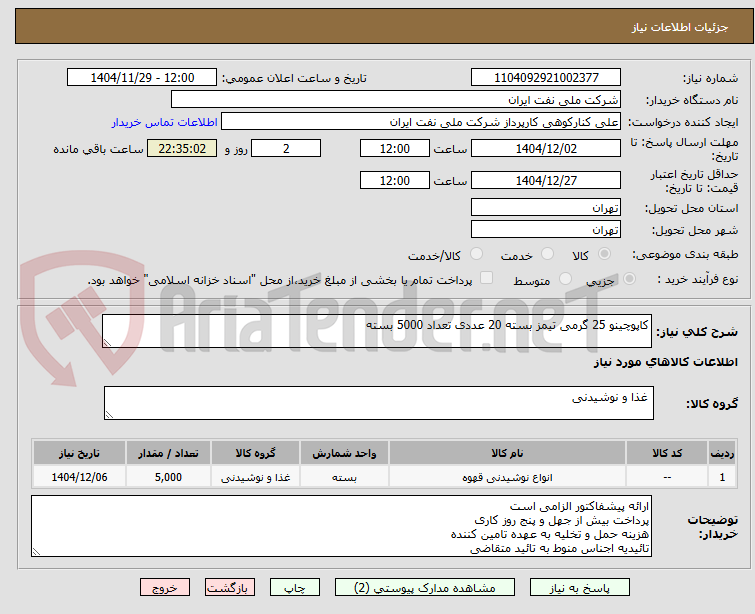755x614 pixels.
Task: Click the پاسخ به نیاز button
Action: pos(580,588)
